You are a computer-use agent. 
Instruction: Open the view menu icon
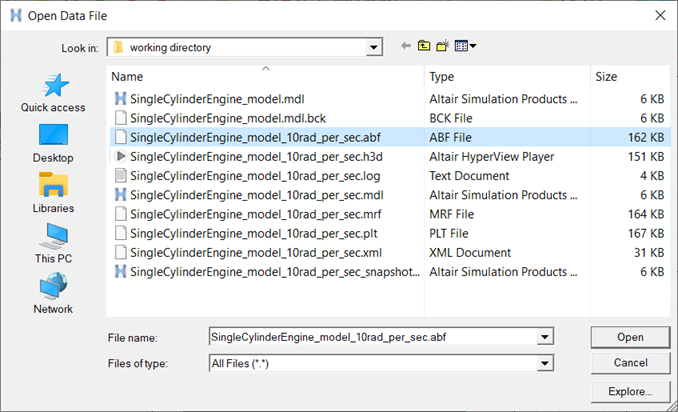(x=465, y=46)
